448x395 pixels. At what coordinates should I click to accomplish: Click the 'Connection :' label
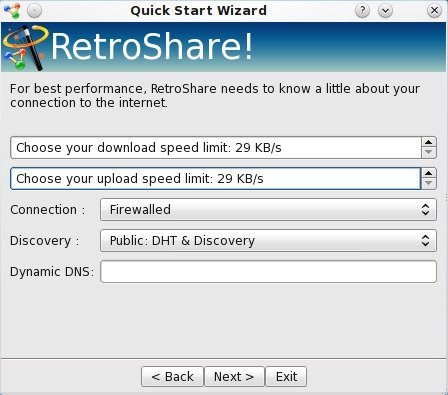[48, 210]
